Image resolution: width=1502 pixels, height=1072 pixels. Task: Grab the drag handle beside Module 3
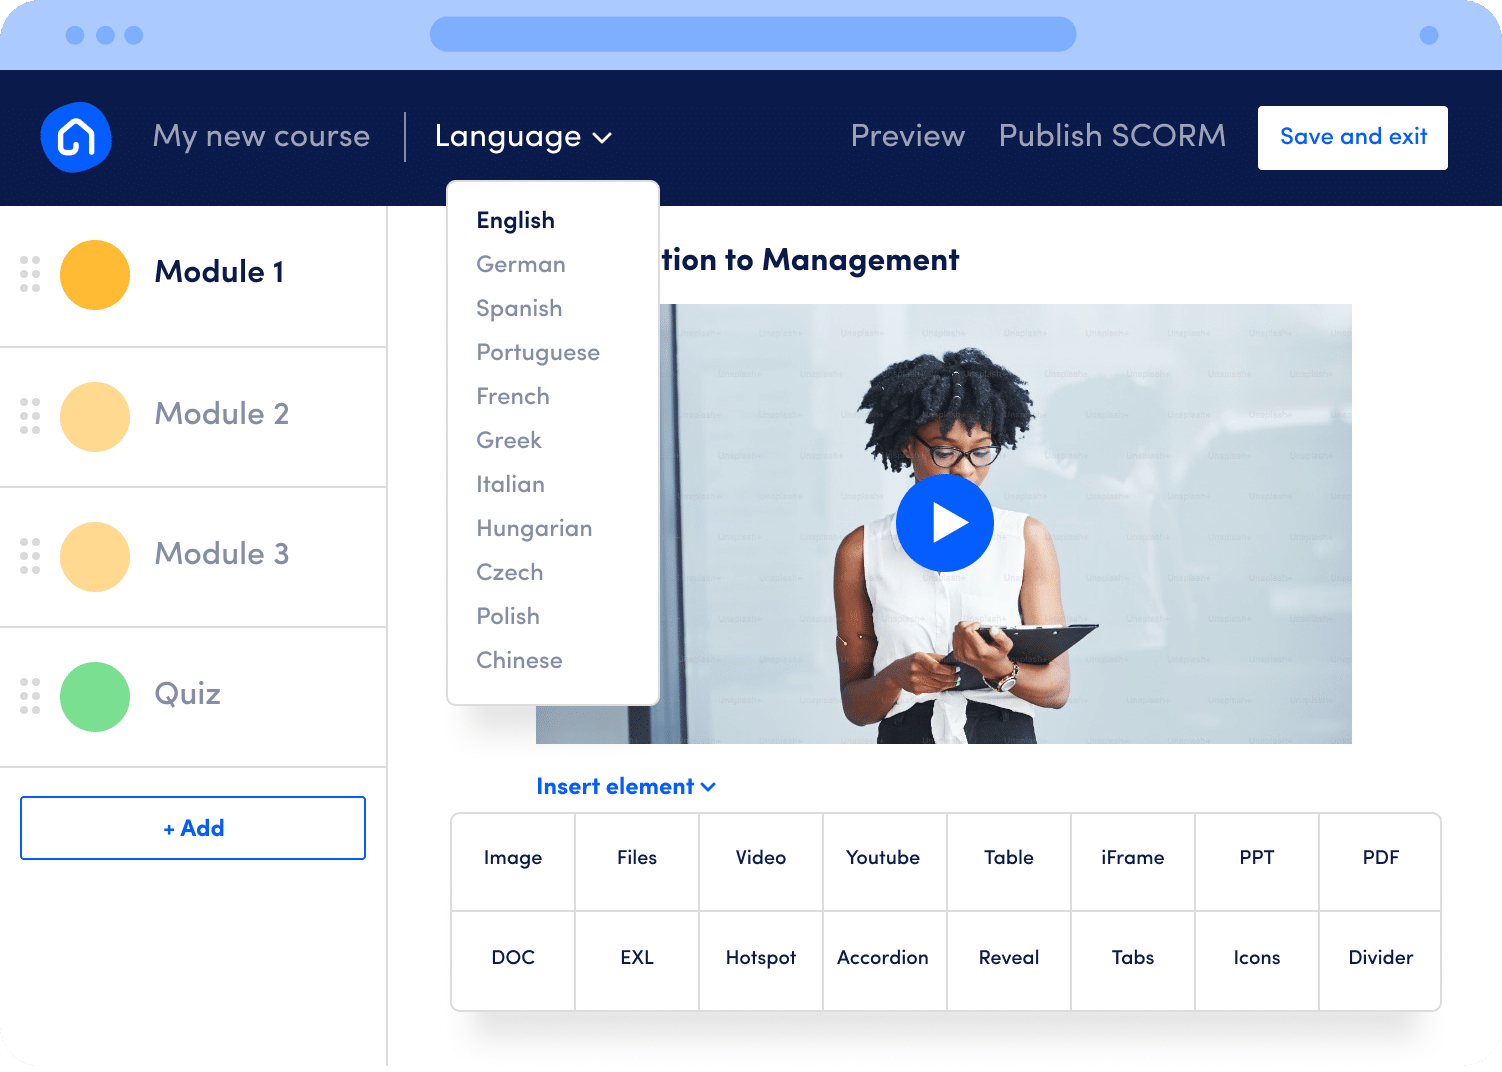30,556
